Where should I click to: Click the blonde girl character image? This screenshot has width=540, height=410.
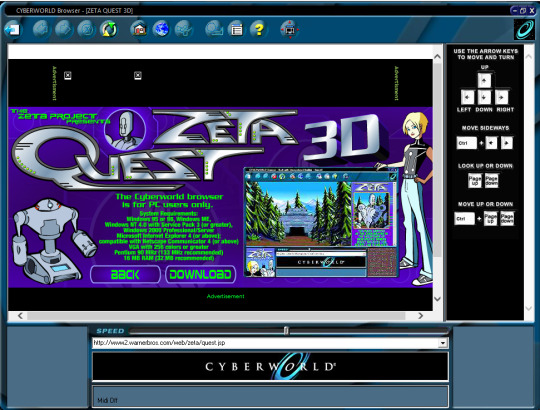click(x=408, y=198)
